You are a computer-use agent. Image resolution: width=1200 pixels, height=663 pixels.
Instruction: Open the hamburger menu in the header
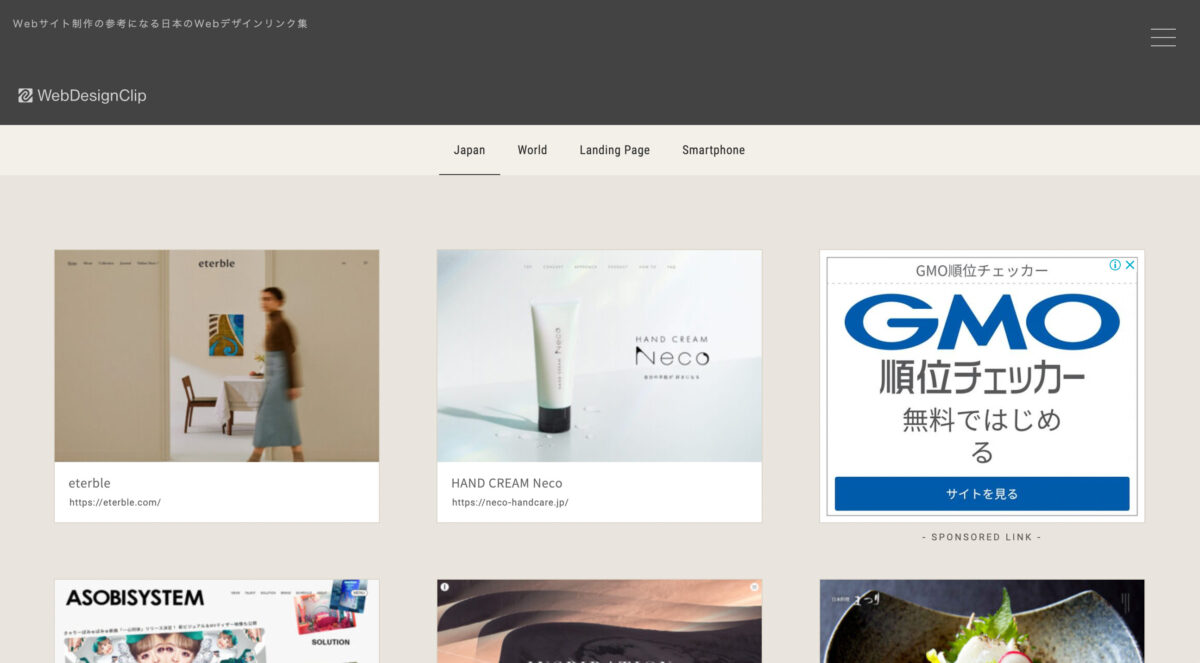coord(1162,38)
